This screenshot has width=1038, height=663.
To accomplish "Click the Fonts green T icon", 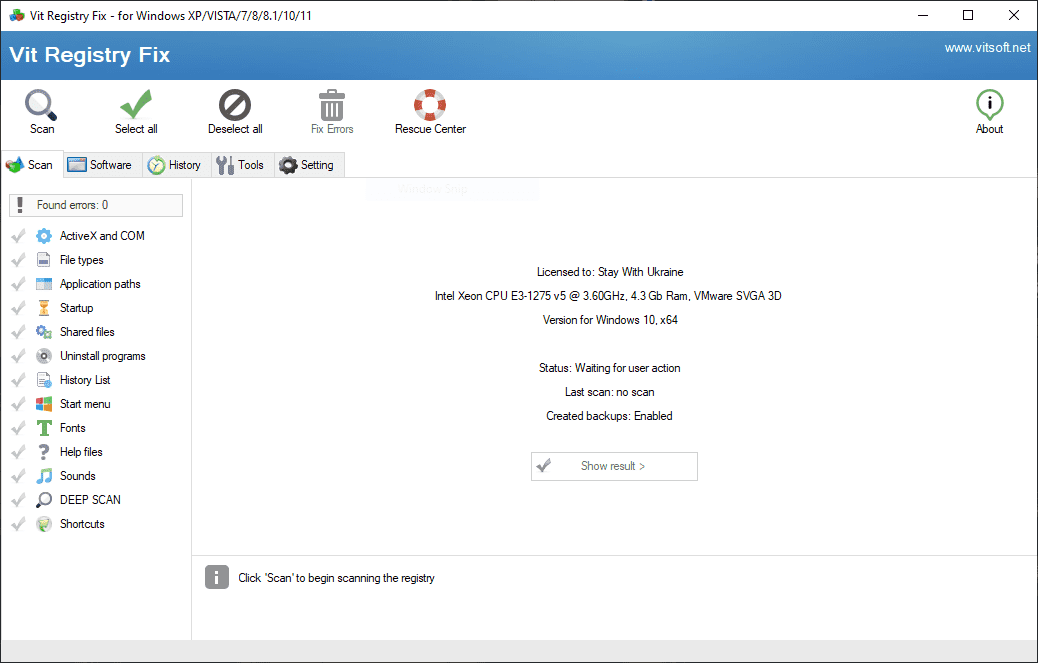I will 44,428.
